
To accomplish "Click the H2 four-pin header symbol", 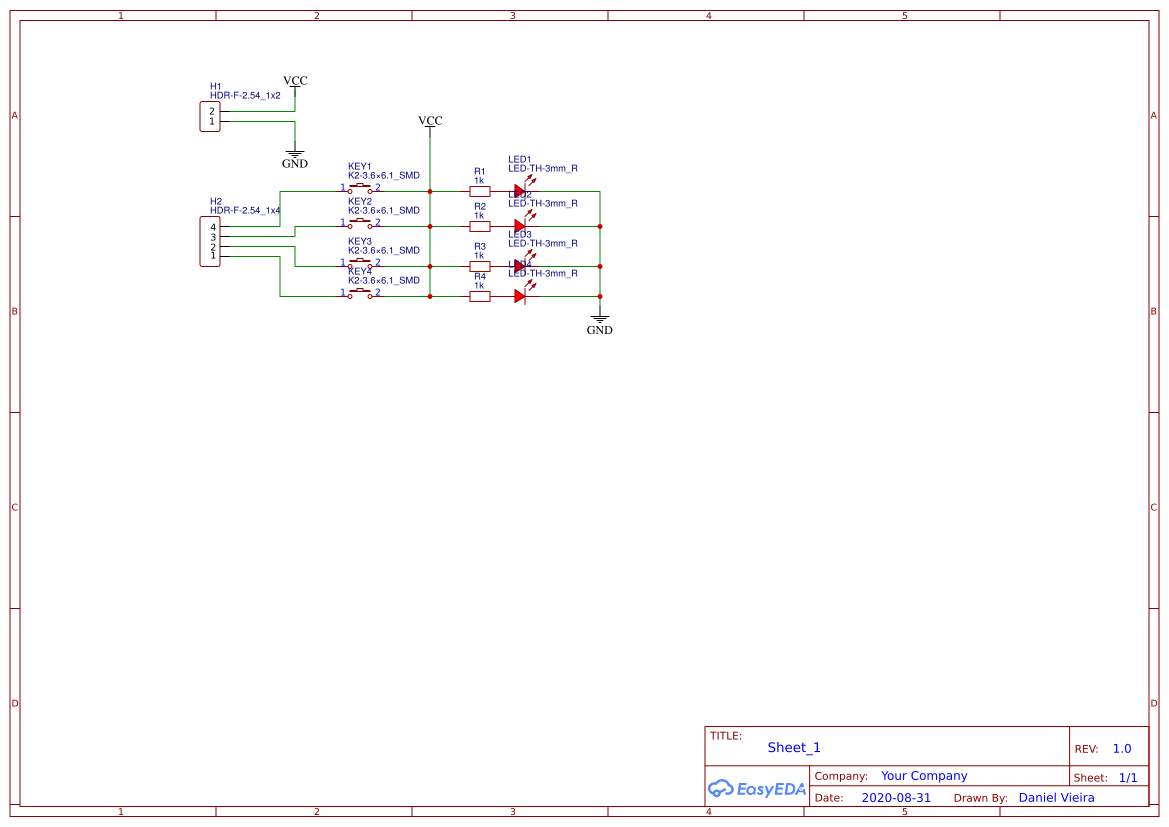I will tap(210, 242).
